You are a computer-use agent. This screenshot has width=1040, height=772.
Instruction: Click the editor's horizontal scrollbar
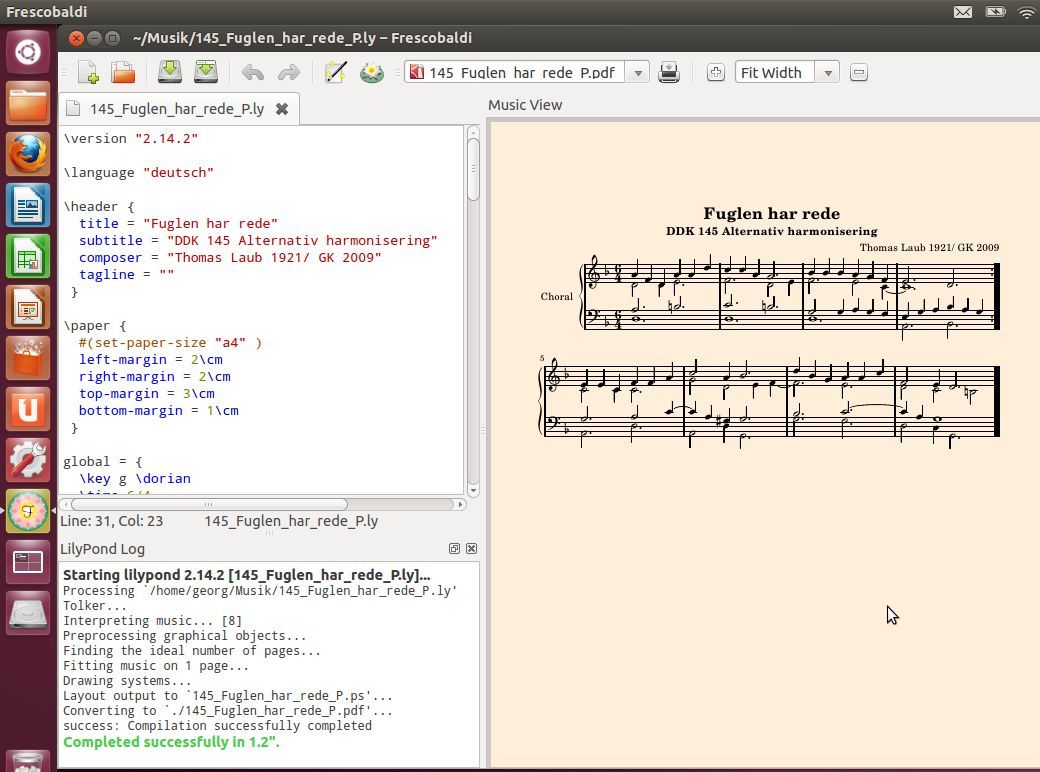pos(209,504)
